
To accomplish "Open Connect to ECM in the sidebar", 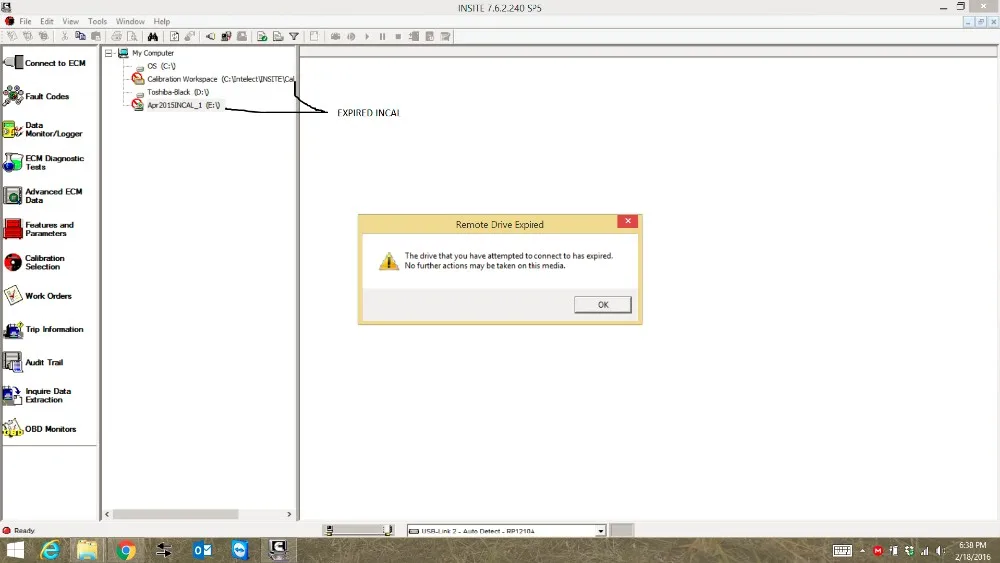I will click(x=45, y=62).
